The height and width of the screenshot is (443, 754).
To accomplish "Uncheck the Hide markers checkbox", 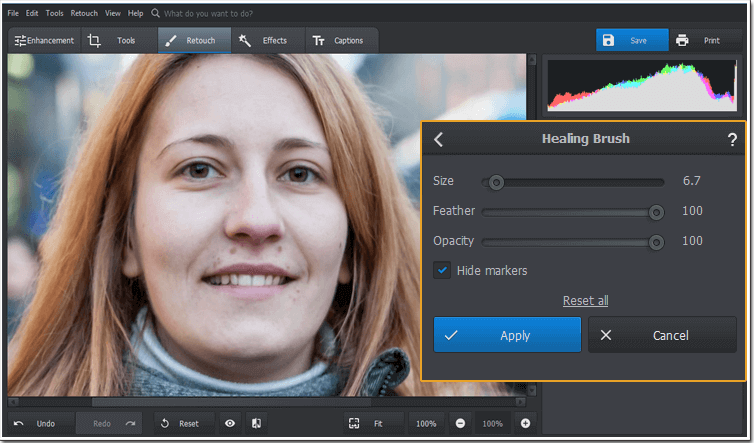I will click(442, 270).
